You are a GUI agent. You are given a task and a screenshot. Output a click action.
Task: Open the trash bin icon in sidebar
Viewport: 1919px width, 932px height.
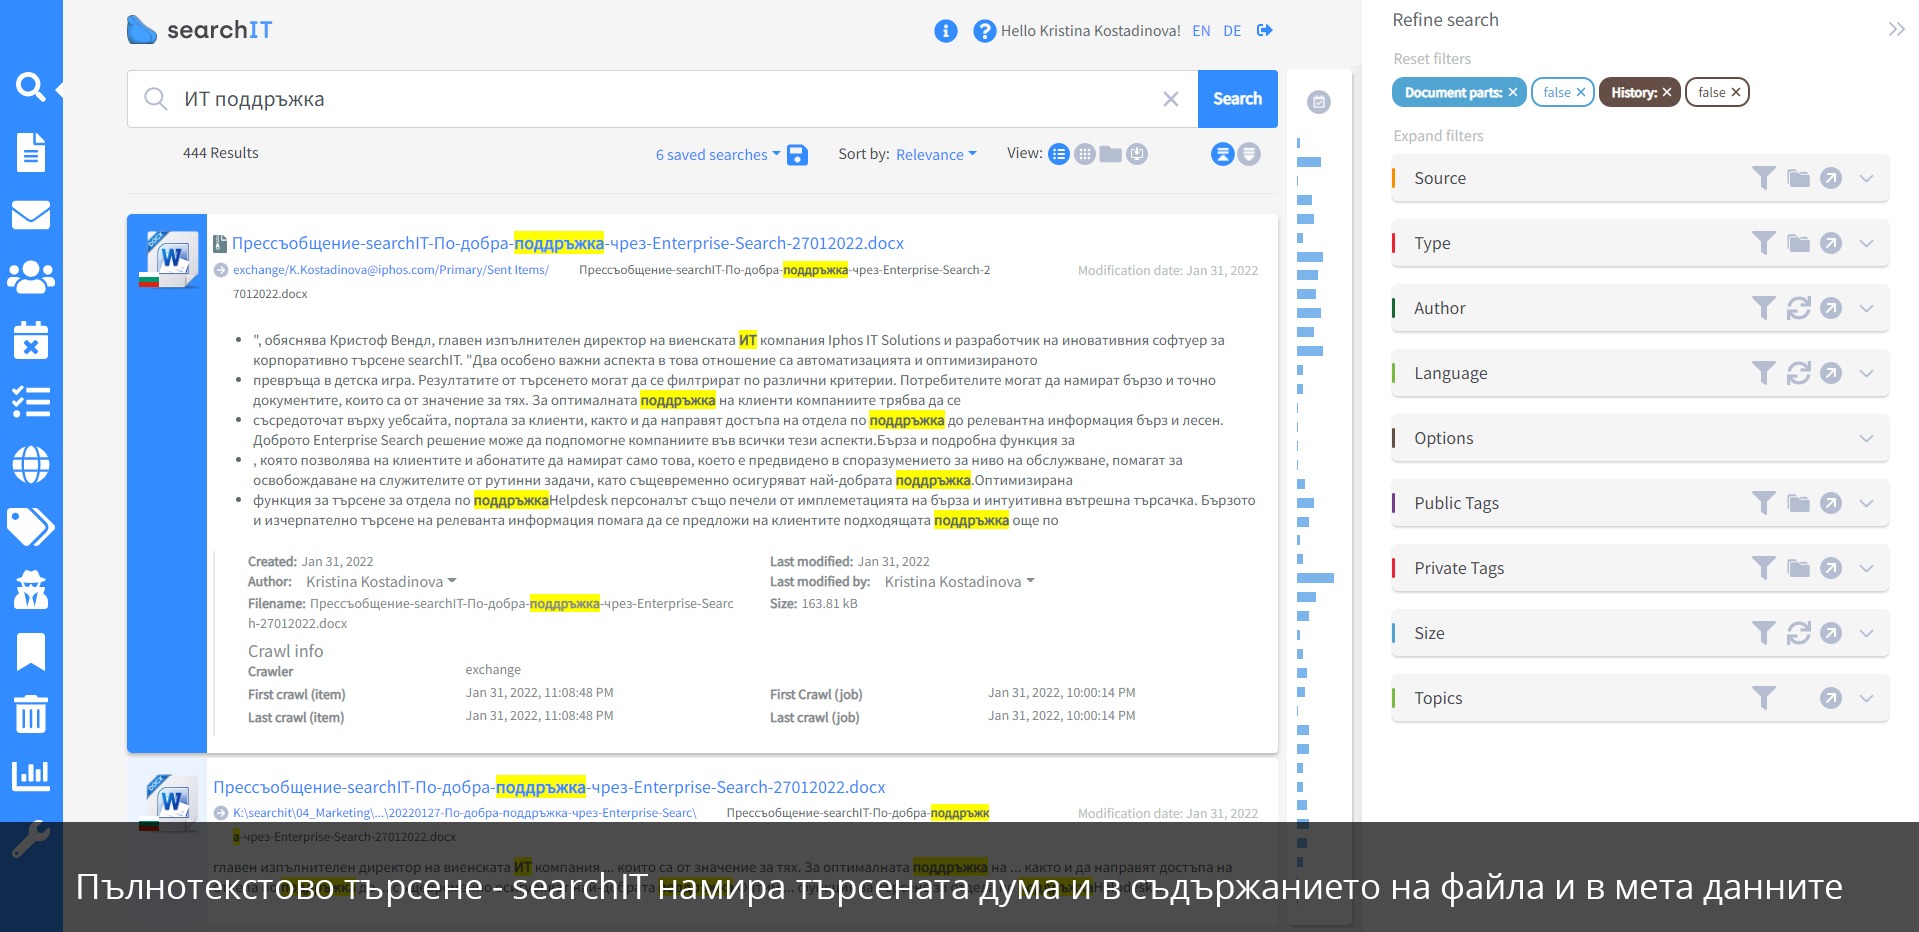click(x=31, y=714)
